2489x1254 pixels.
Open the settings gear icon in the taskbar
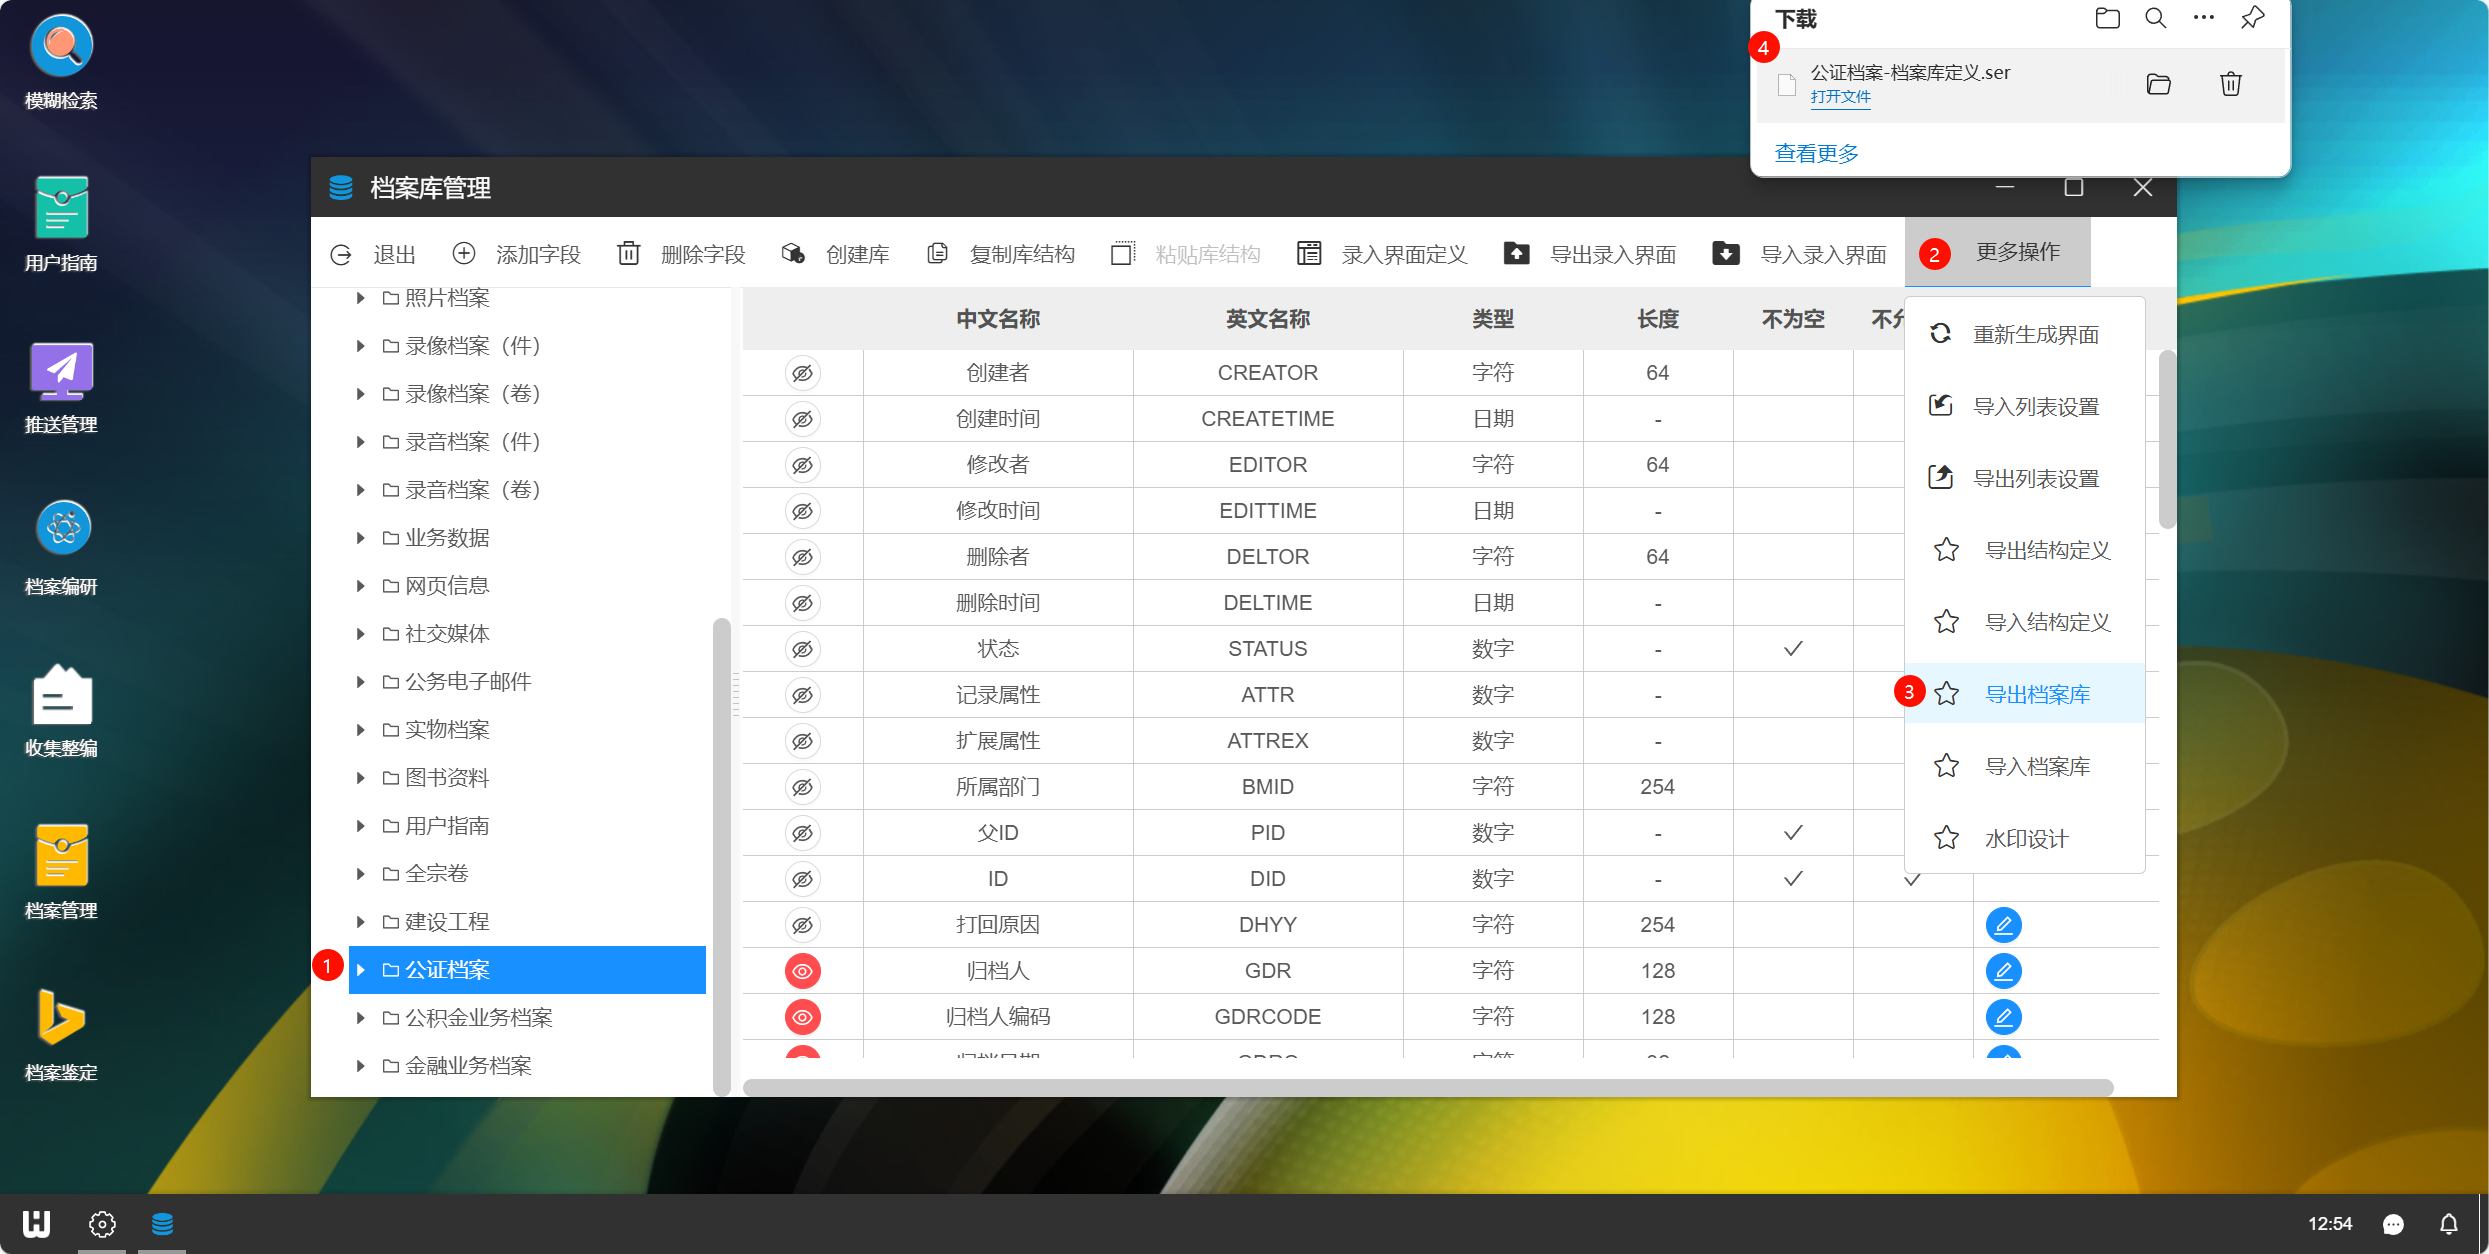pyautogui.click(x=102, y=1224)
